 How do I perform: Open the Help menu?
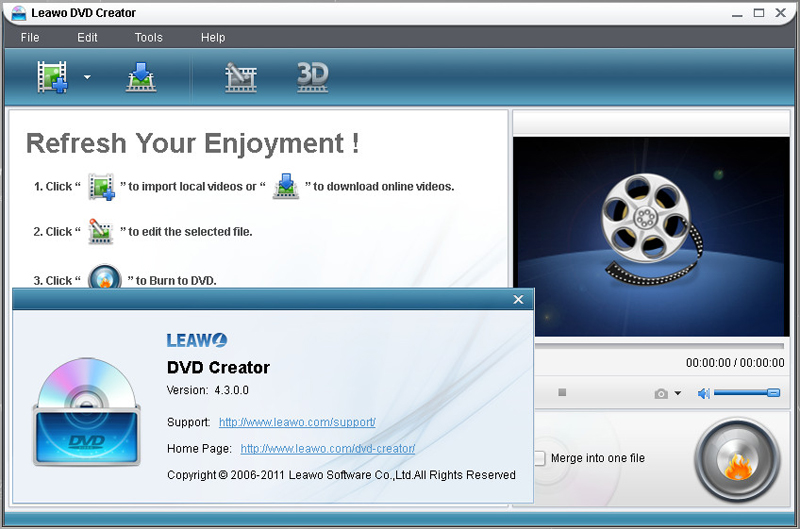pyautogui.click(x=213, y=38)
